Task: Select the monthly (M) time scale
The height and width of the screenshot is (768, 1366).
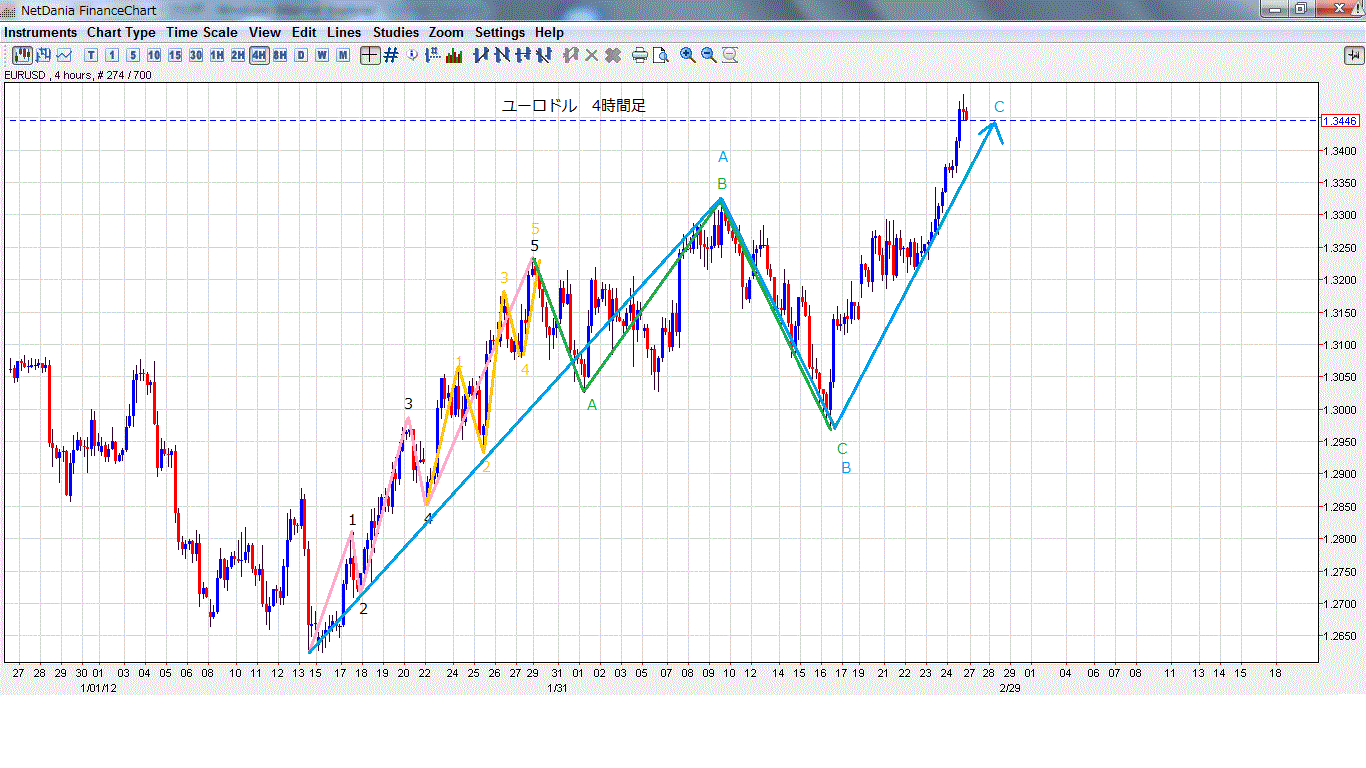Action: (343, 55)
